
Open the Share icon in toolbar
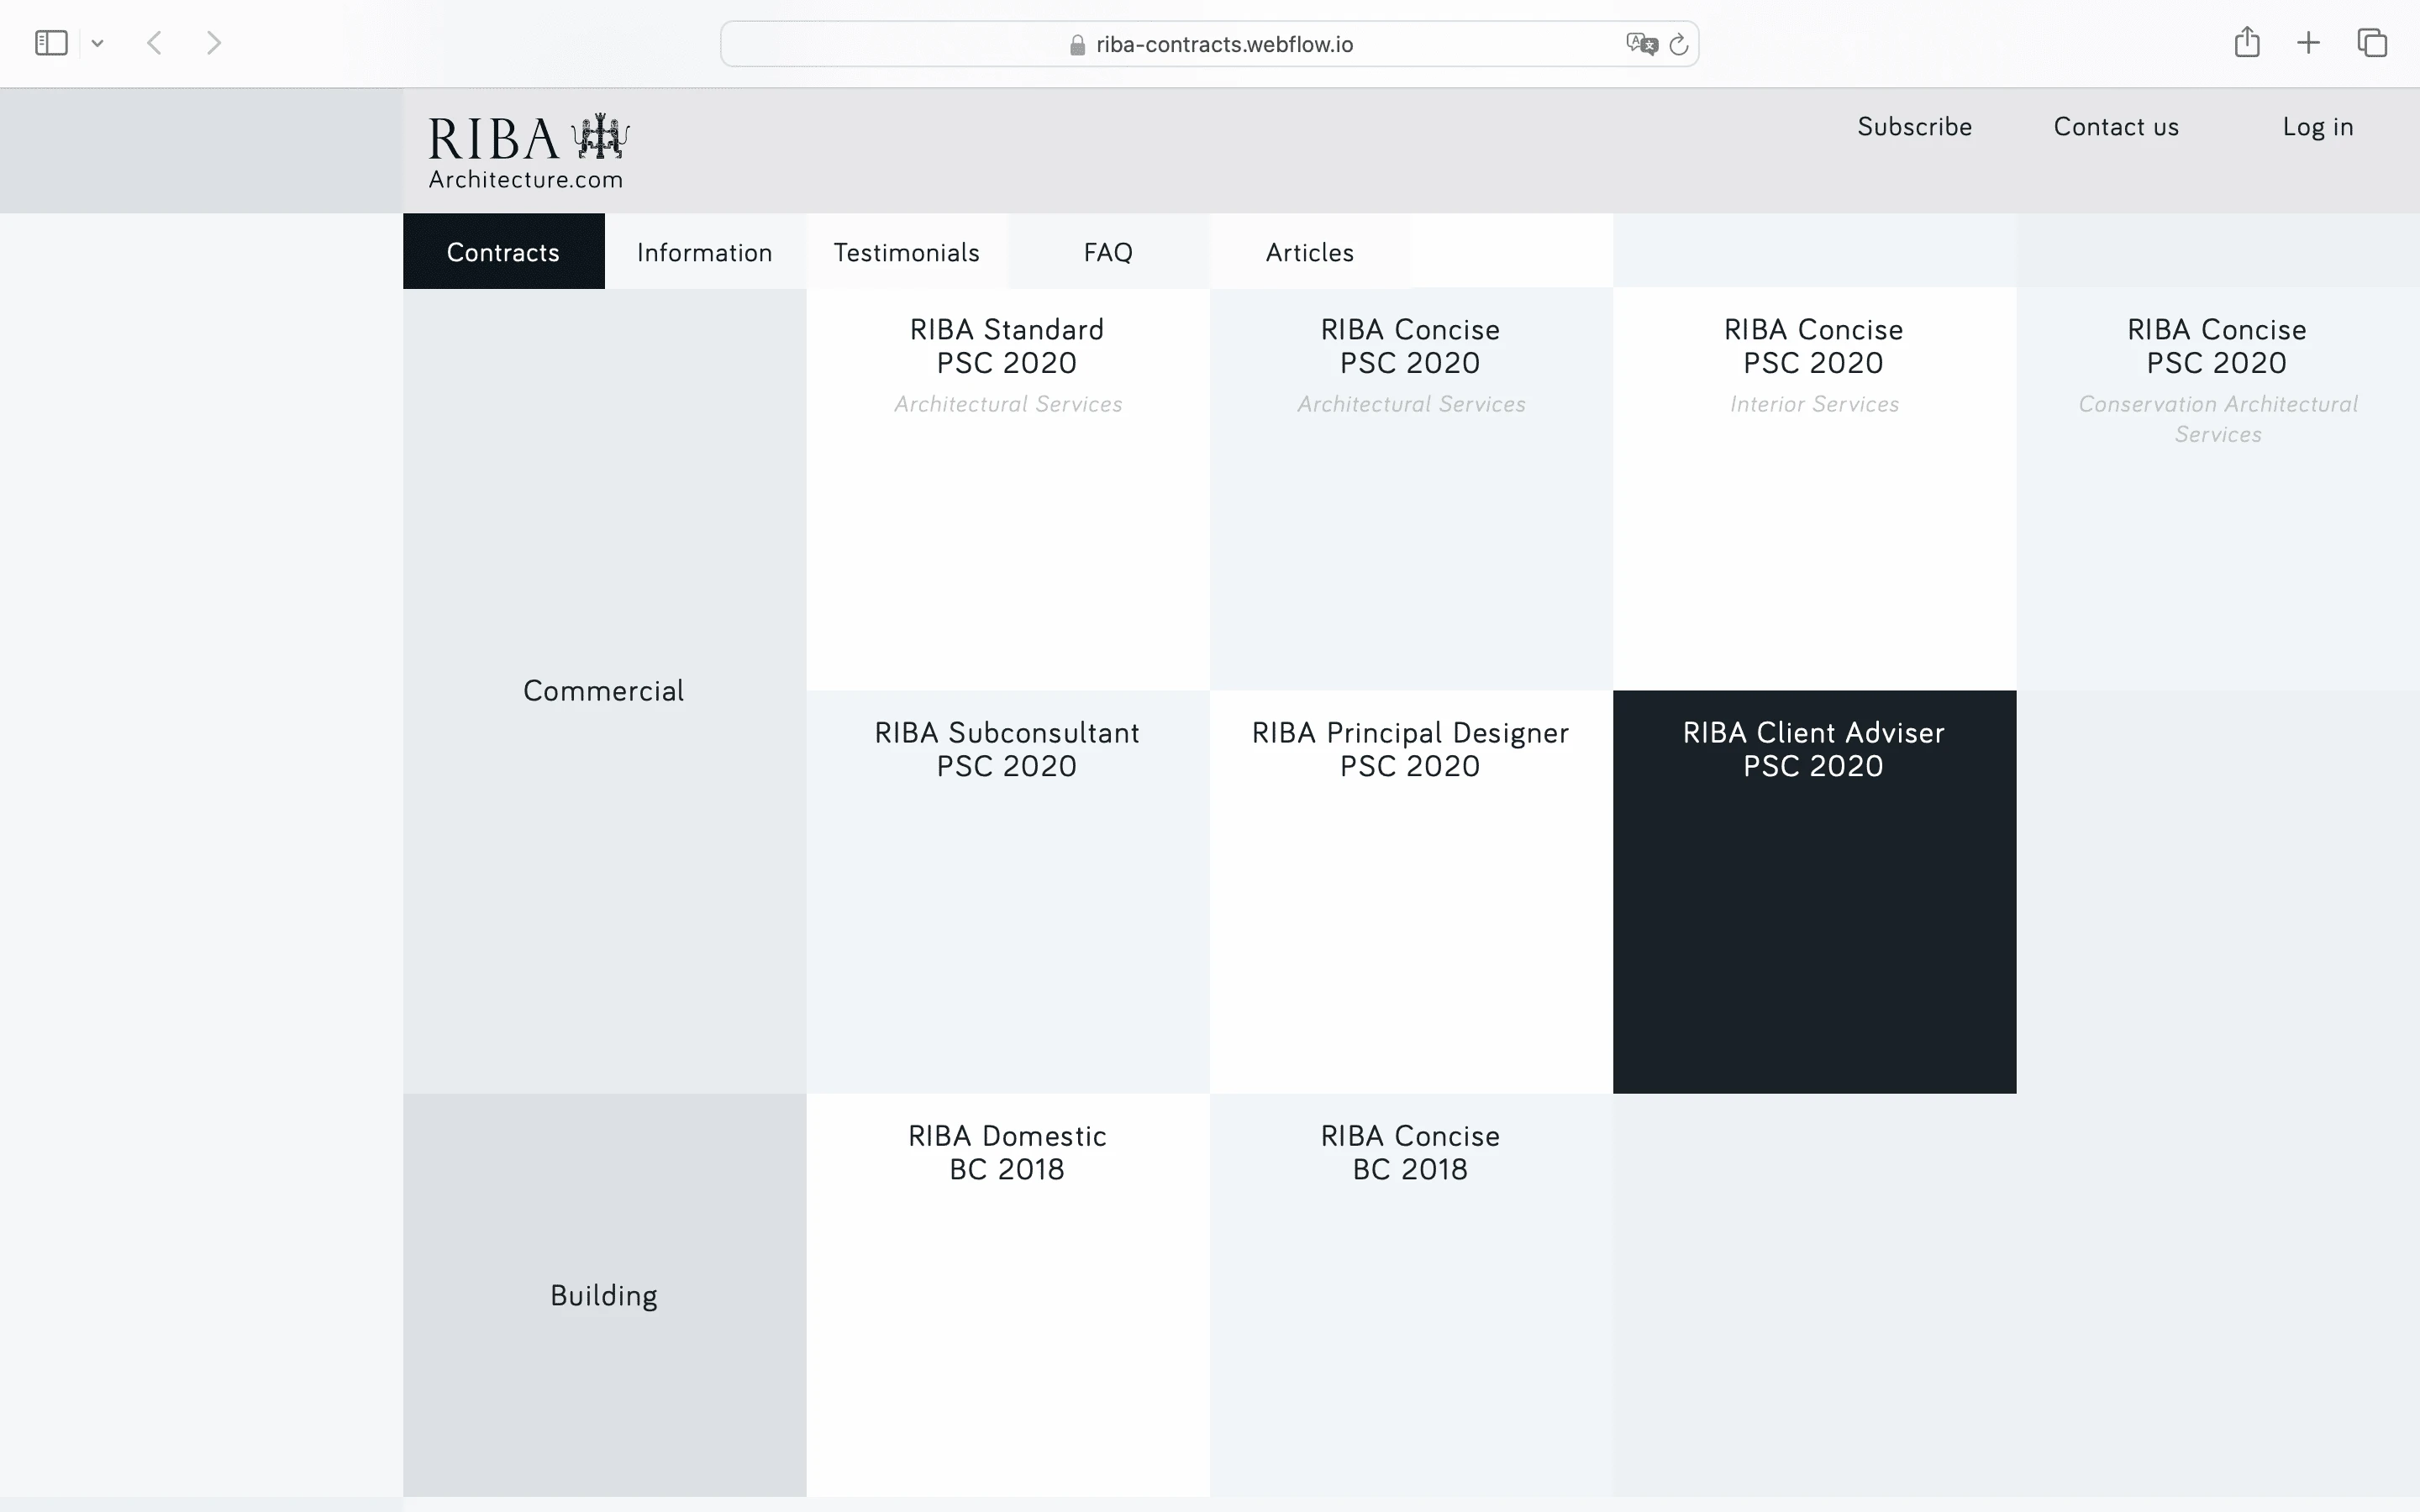pos(2247,42)
